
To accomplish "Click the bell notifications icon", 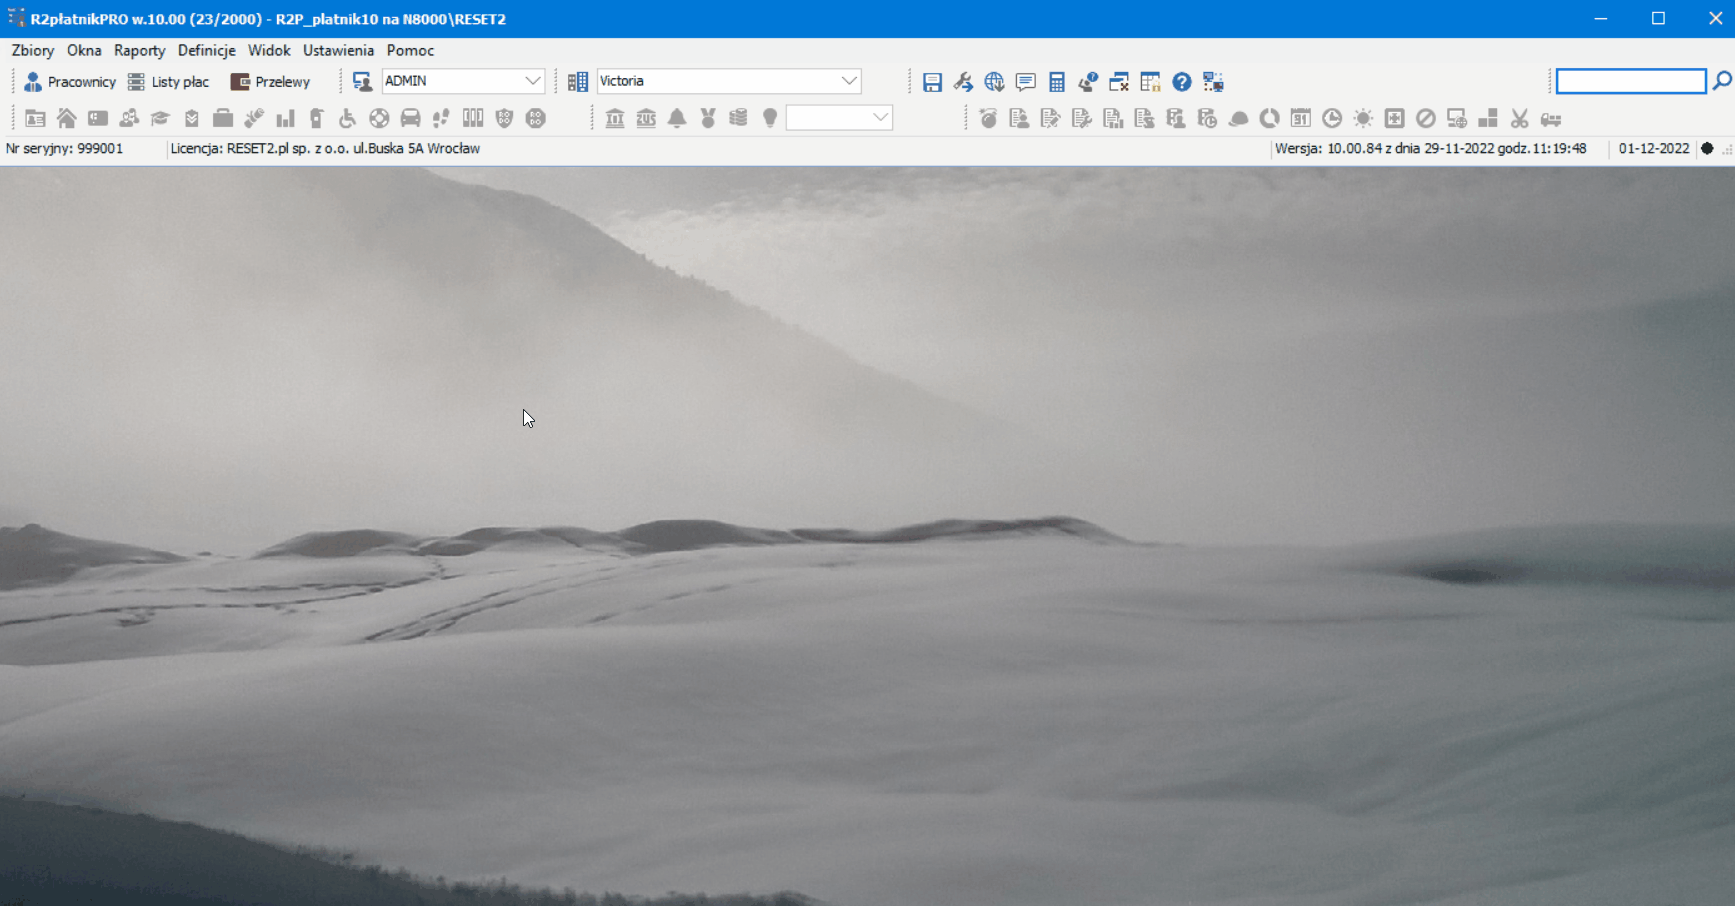I will coord(677,119).
